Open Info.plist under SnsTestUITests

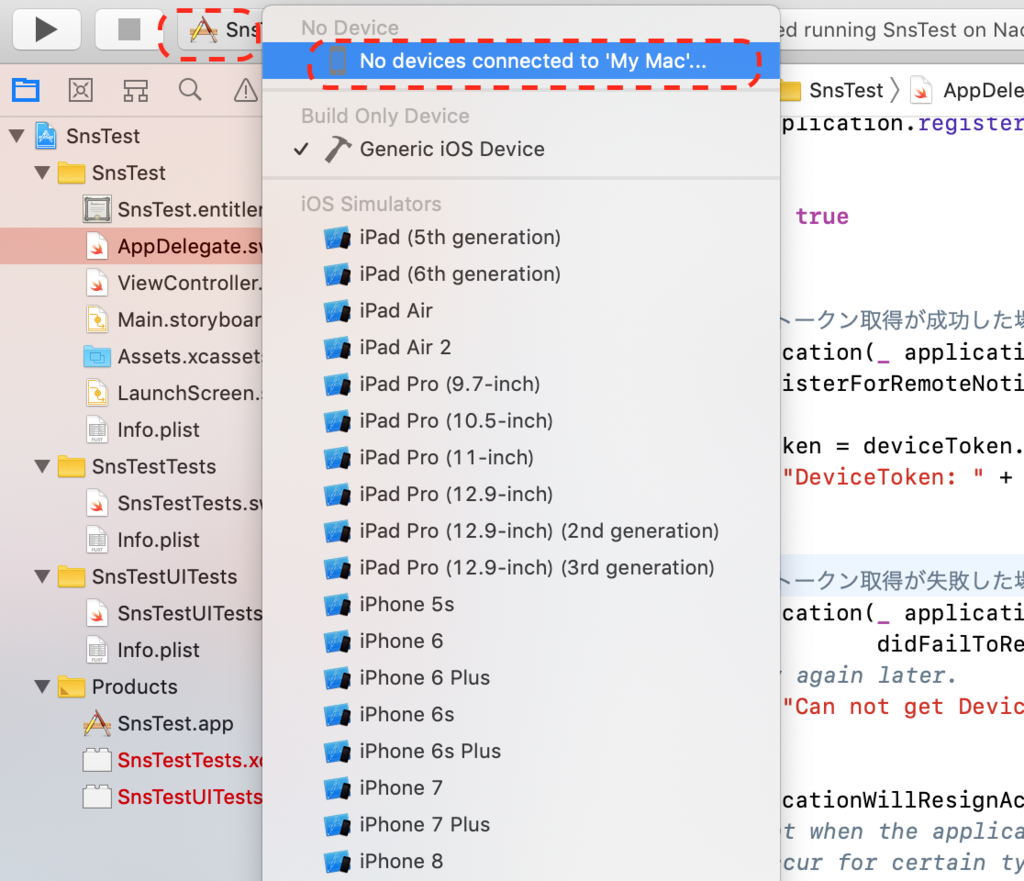tap(142, 650)
